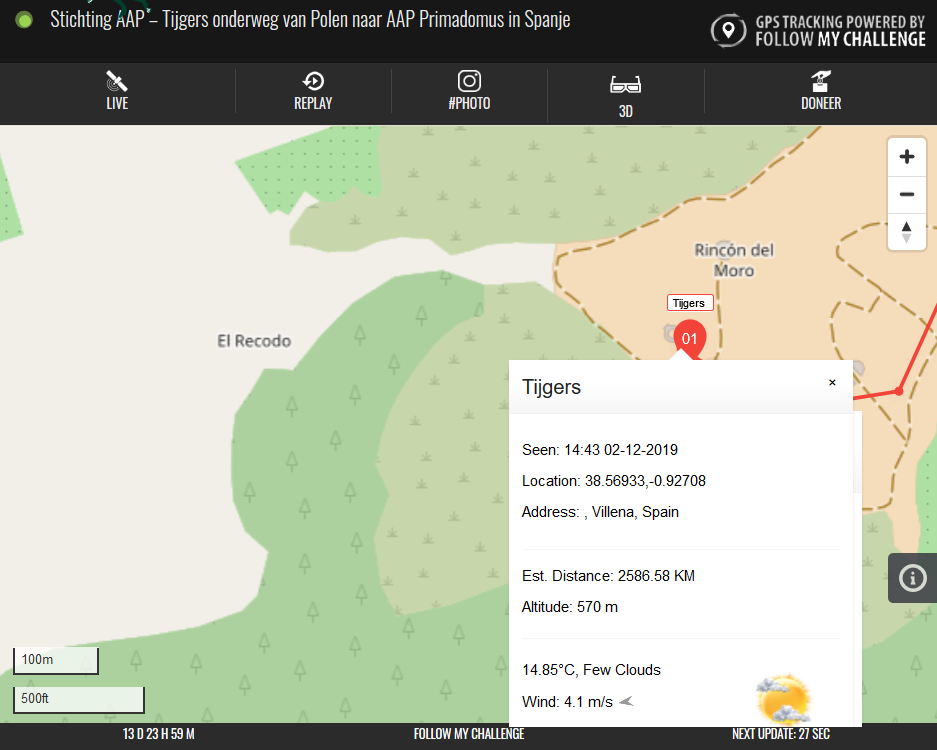The image size is (937, 750).
Task: Click the red route waypoint dot
Action: [899, 390]
